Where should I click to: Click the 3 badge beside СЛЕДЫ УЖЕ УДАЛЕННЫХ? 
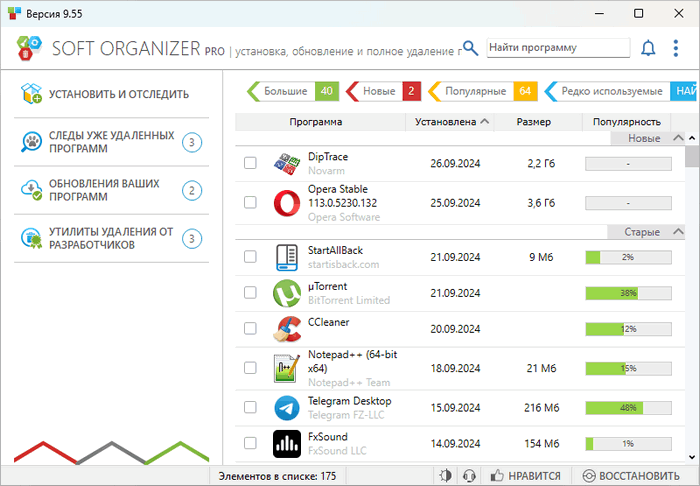[x=192, y=142]
